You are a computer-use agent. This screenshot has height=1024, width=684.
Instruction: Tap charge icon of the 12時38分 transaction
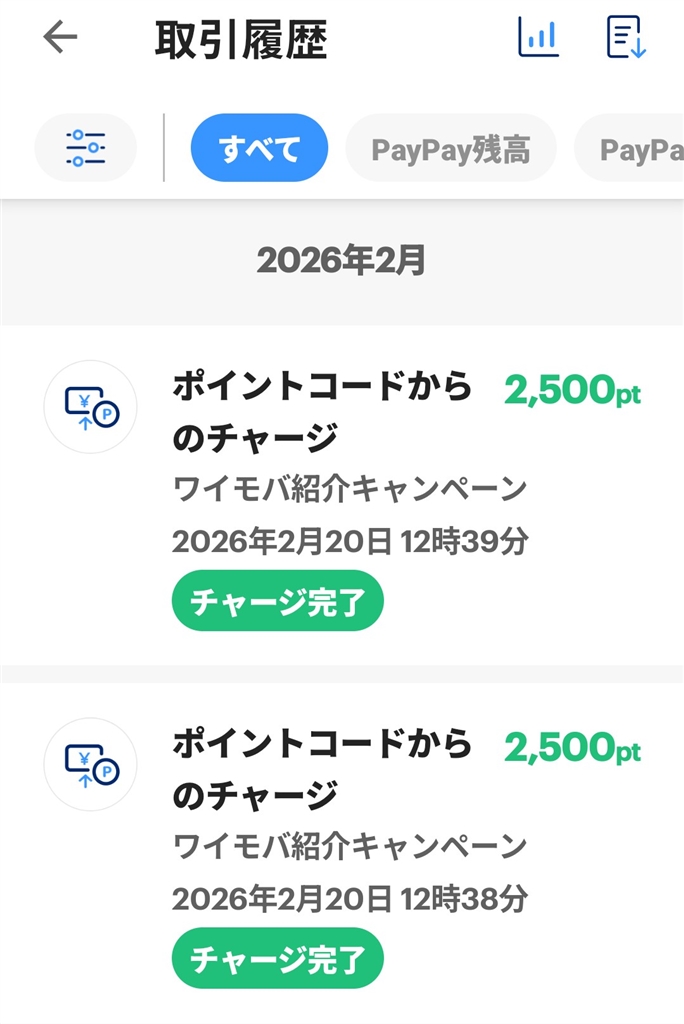pyautogui.click(x=90, y=764)
